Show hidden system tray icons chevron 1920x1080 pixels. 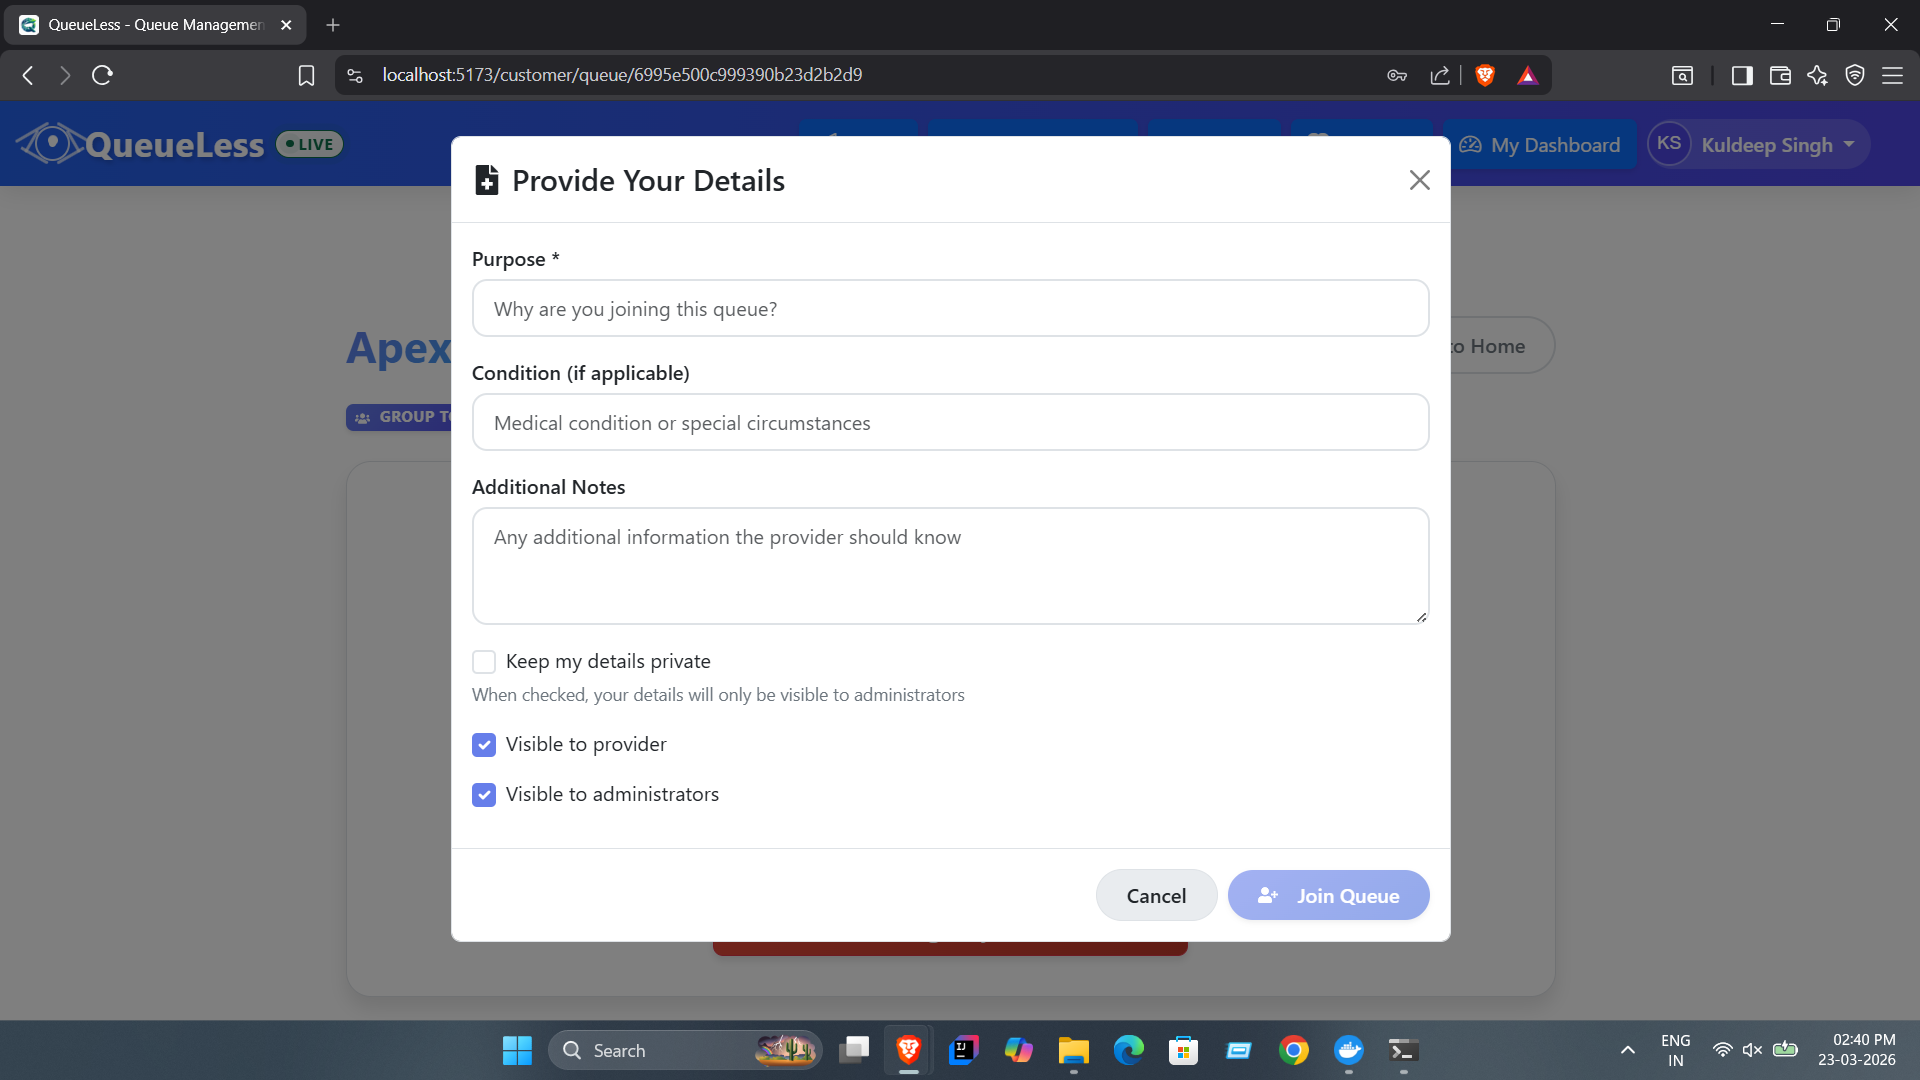[x=1628, y=1050]
